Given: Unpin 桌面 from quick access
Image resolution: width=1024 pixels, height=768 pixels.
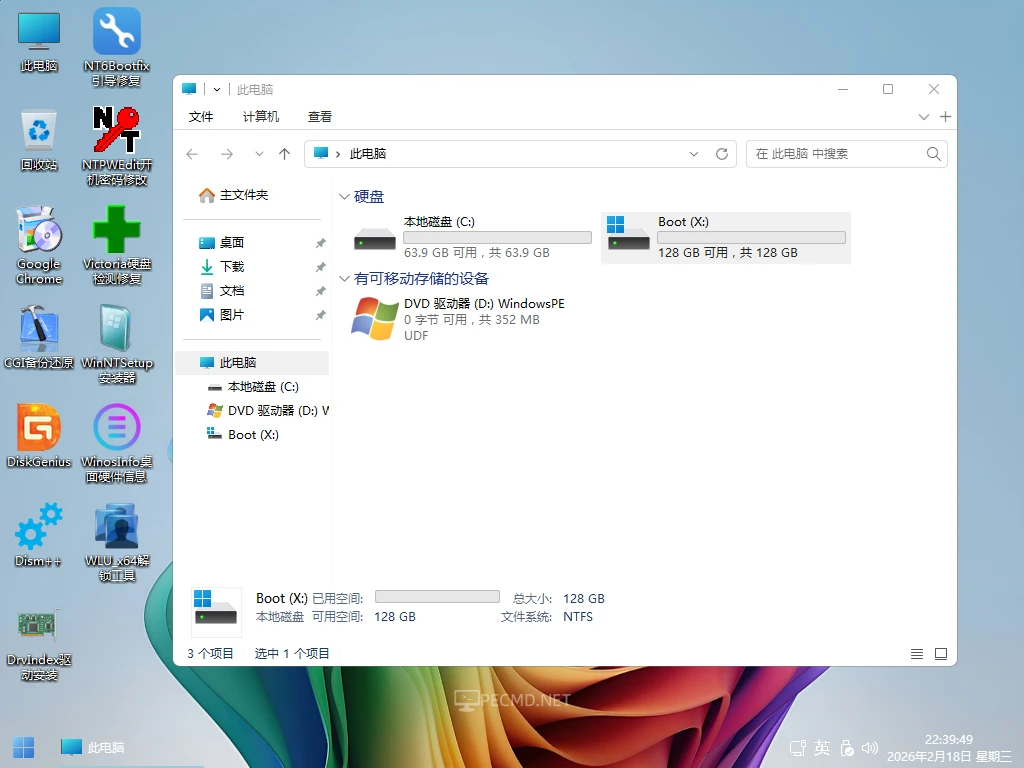Looking at the screenshot, I should point(320,242).
